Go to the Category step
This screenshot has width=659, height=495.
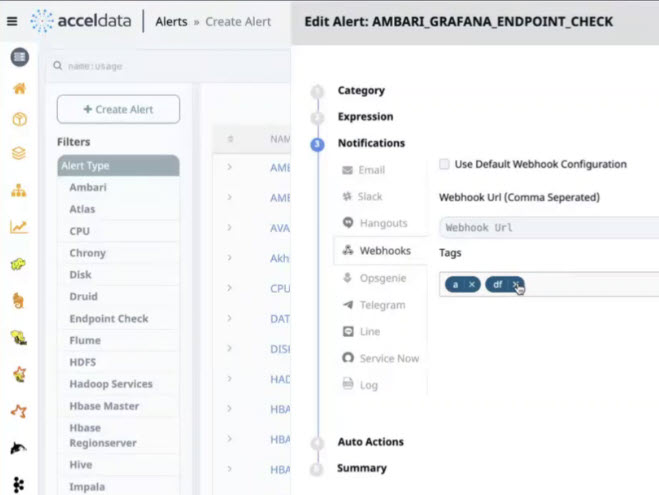[361, 90]
